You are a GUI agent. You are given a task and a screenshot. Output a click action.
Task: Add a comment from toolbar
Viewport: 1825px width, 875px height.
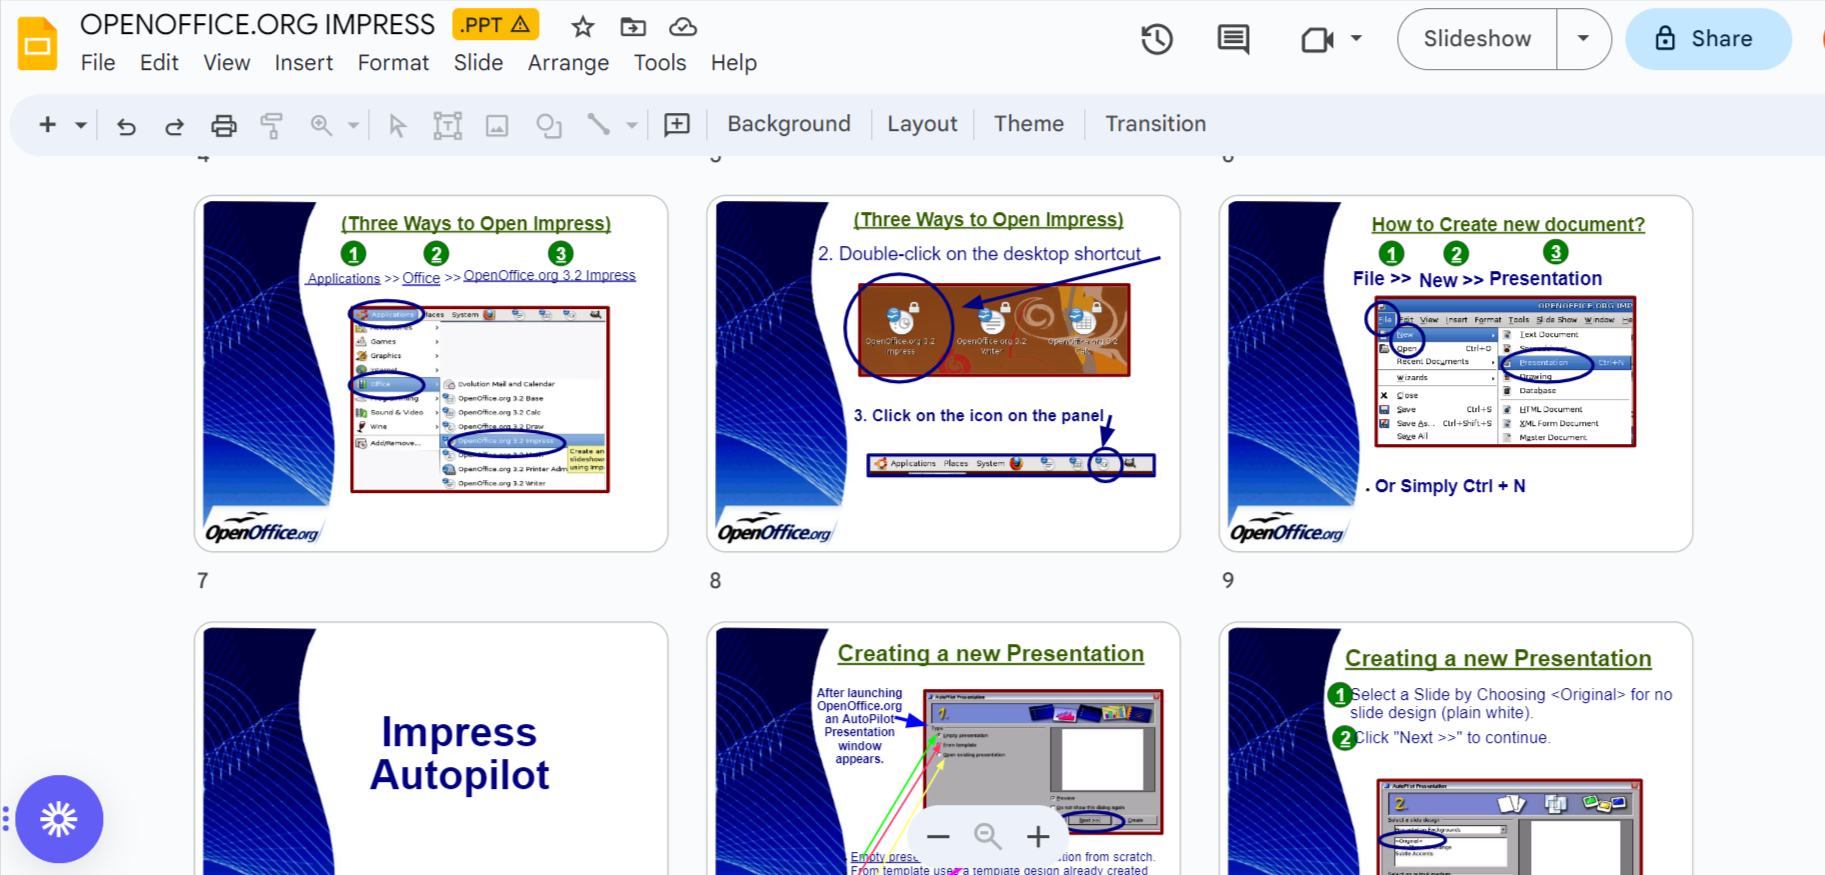(677, 124)
